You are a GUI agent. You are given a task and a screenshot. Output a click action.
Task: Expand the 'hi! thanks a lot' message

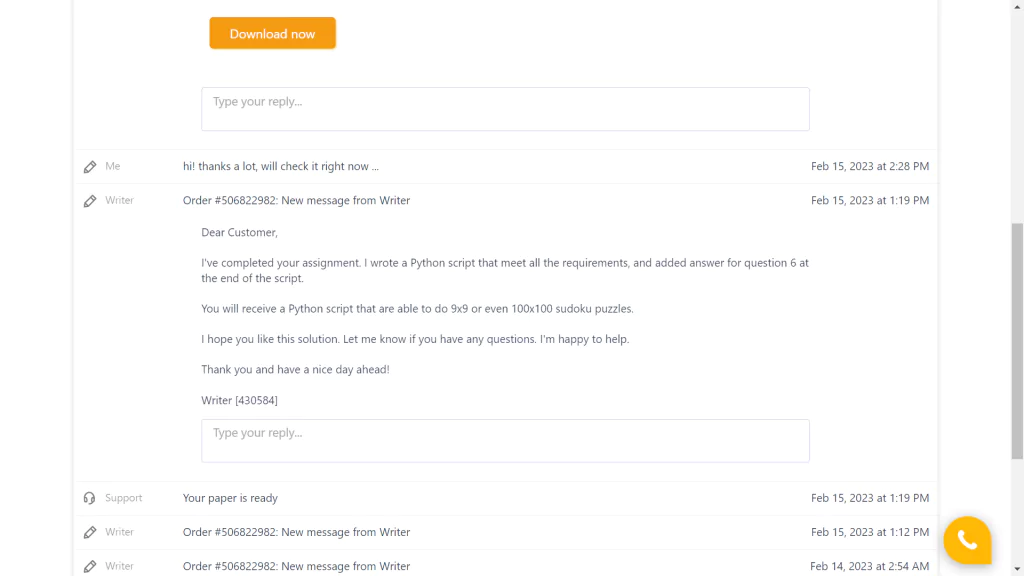click(280, 166)
